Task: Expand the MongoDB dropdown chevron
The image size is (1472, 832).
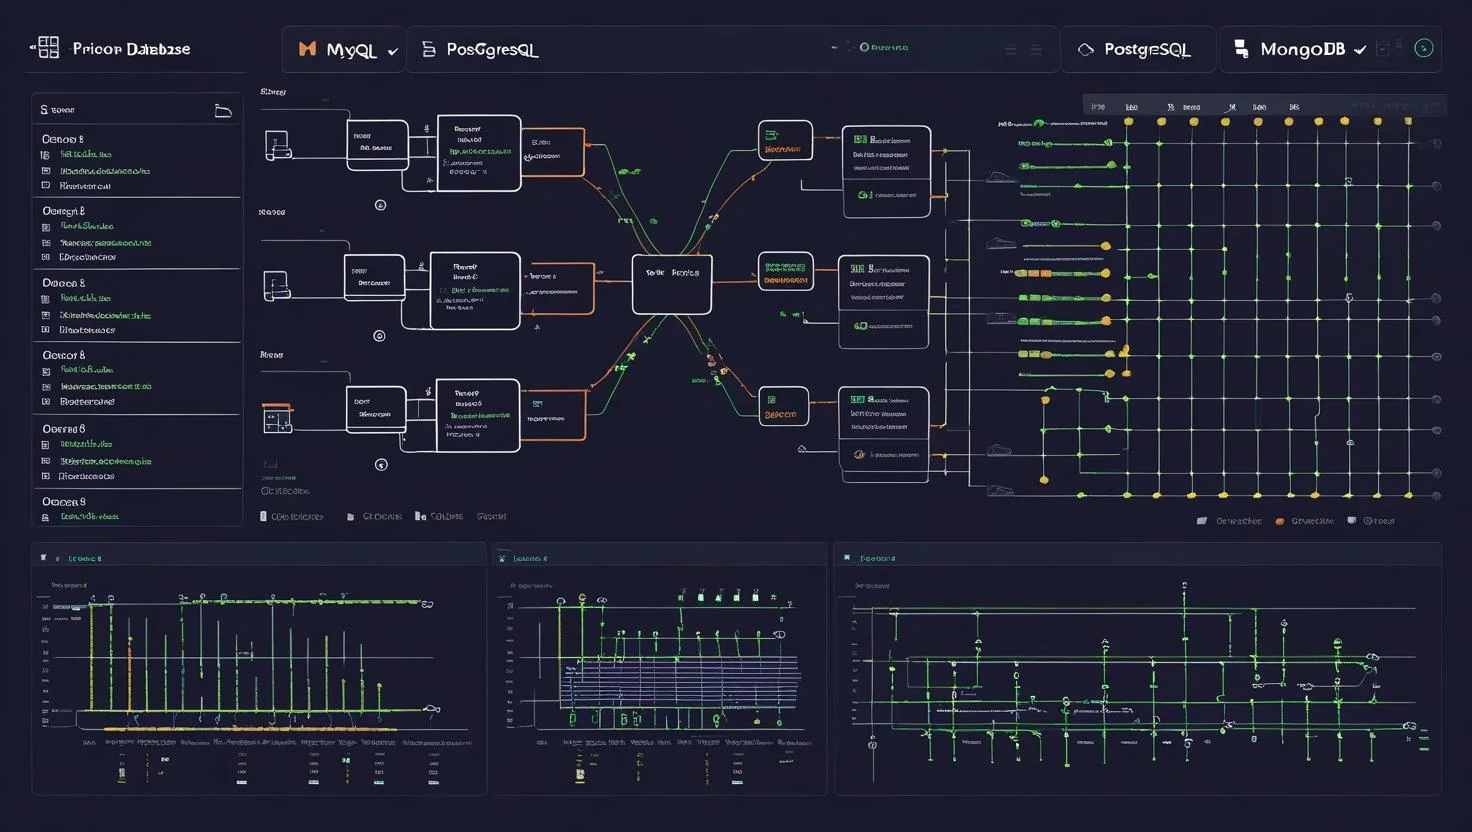Action: [x=1360, y=50]
